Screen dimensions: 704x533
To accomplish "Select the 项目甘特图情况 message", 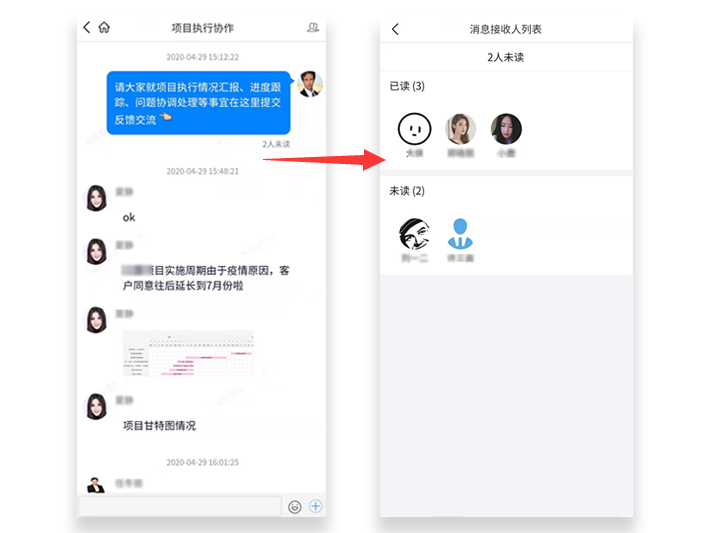I will [x=159, y=426].
